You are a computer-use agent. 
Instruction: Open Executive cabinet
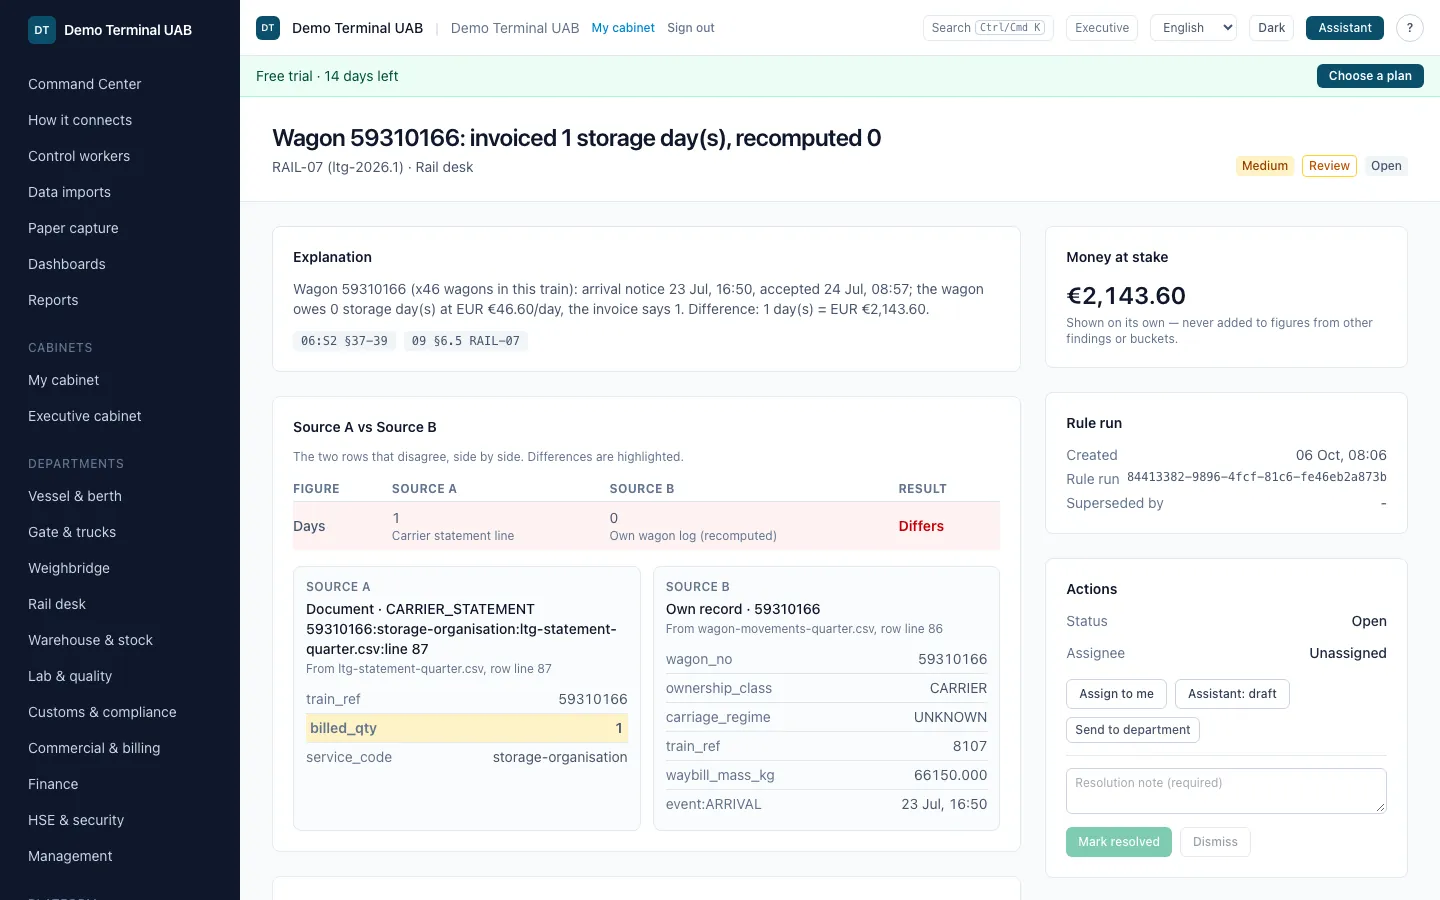coord(85,416)
